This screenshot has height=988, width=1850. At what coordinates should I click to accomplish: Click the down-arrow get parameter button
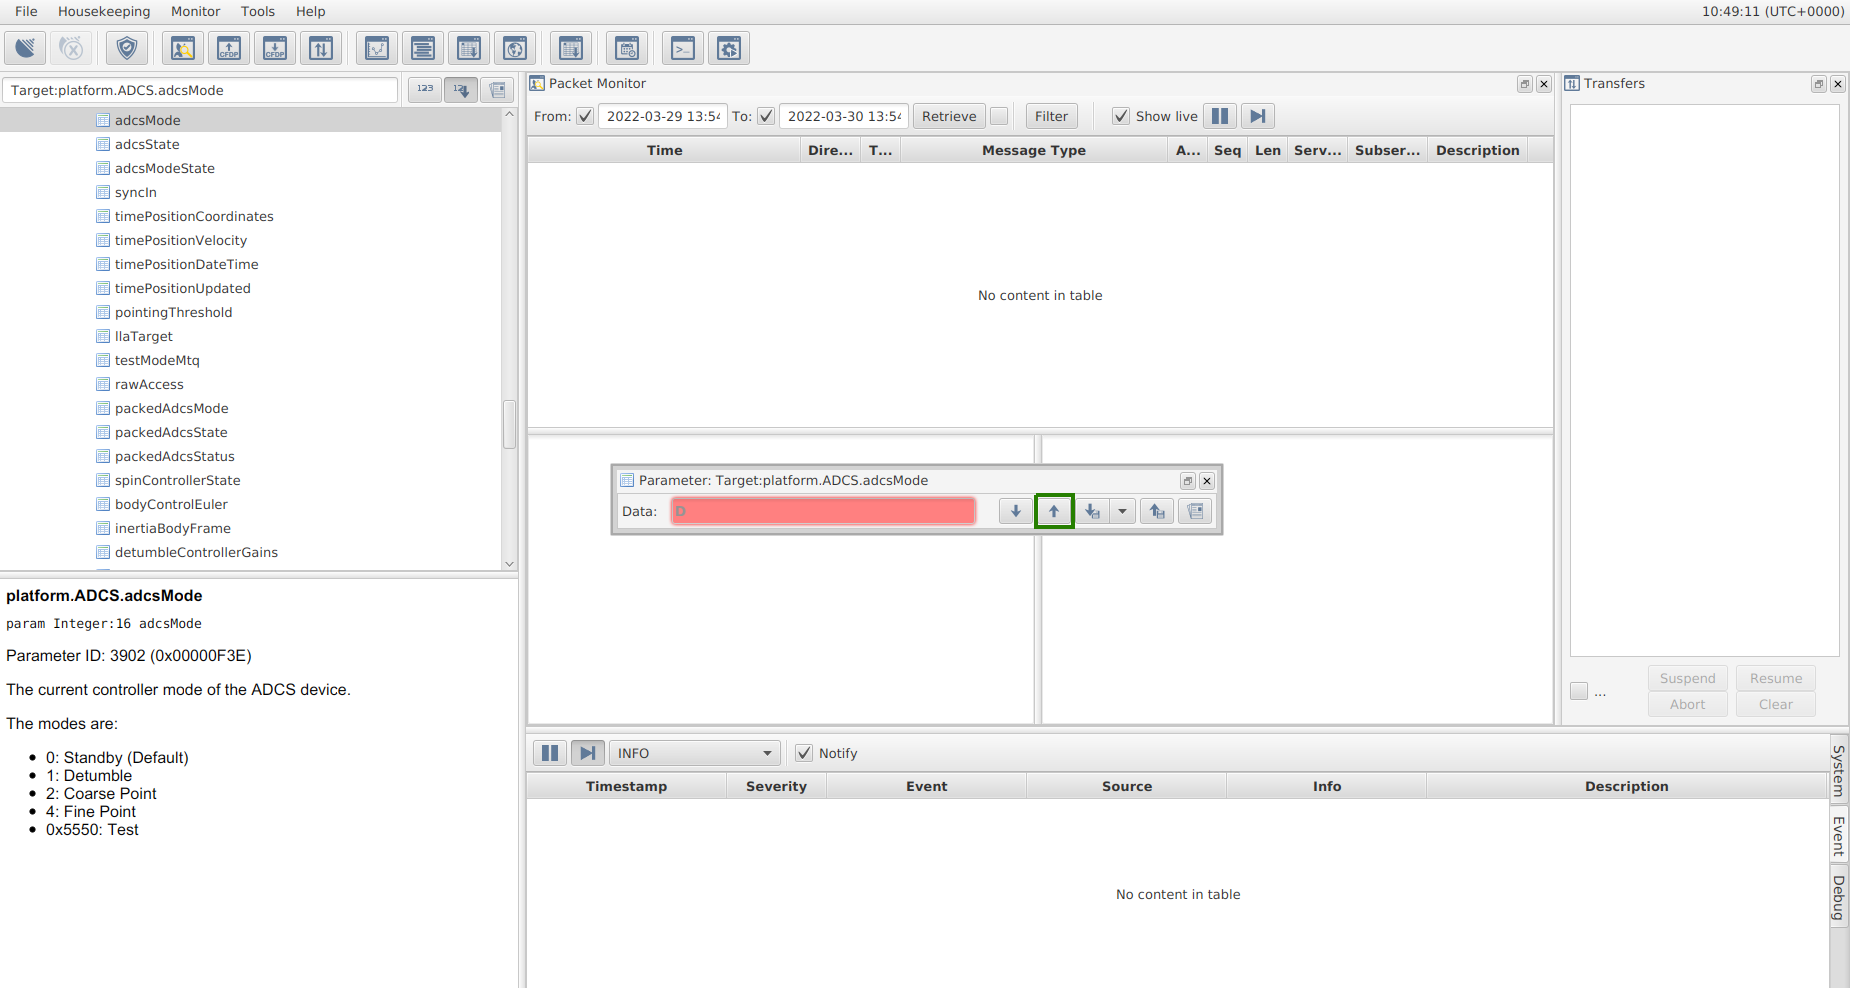1015,511
